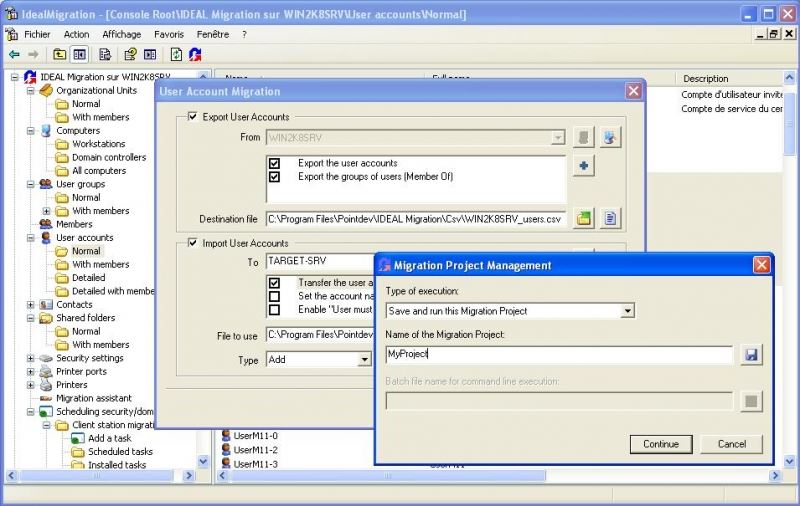Collapse the Organizational Units tree node
Image resolution: width=800 pixels, height=506 pixels.
coord(30,90)
